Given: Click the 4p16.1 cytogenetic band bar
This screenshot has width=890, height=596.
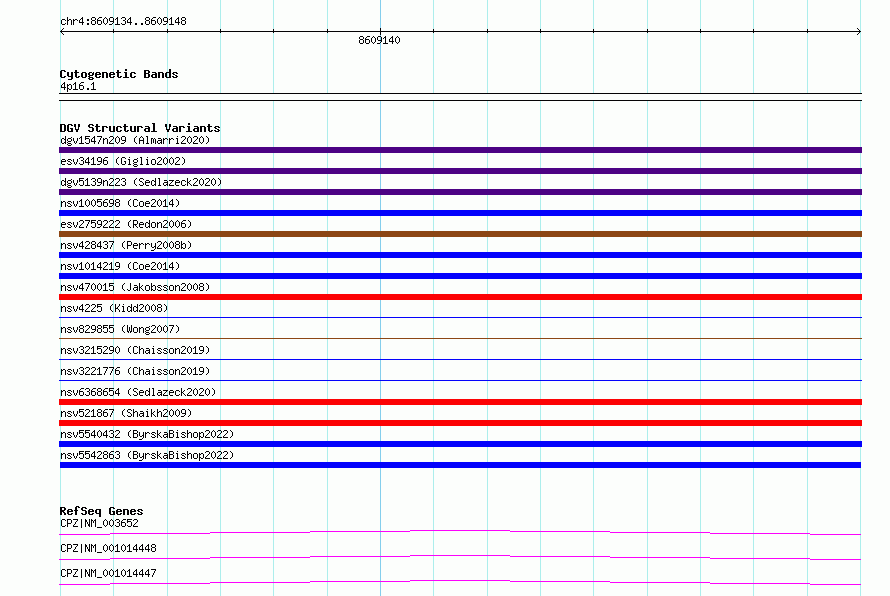Looking at the screenshot, I should 460,97.
